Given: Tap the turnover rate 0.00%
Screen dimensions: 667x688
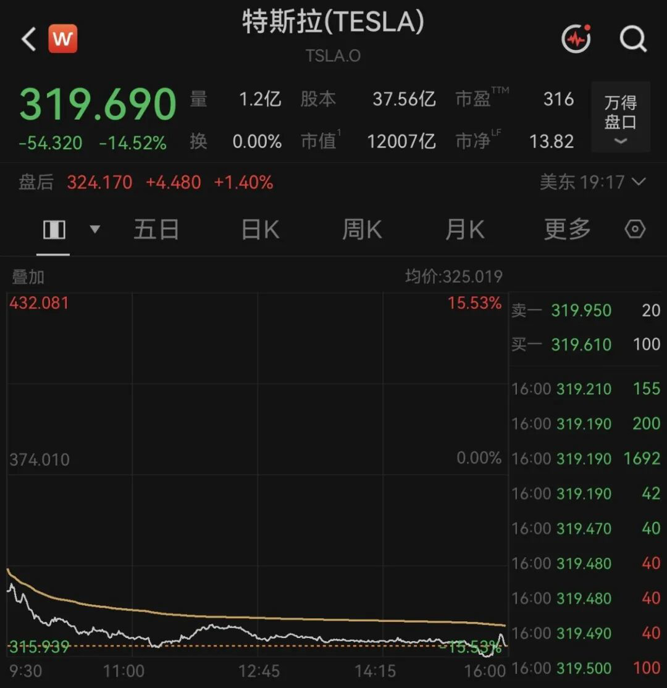Looking at the screenshot, I should click(x=257, y=142).
